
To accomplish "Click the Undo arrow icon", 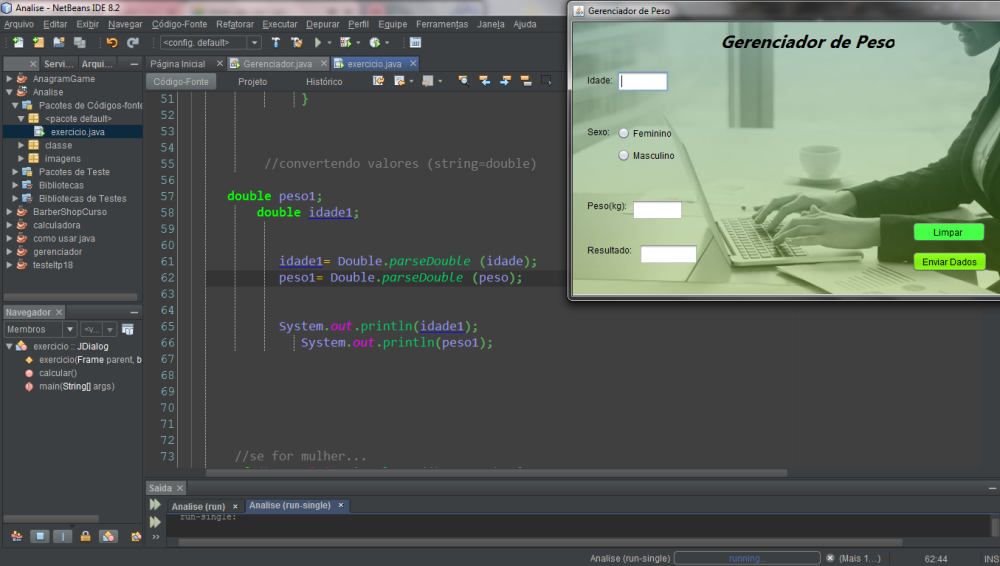I will click(x=112, y=43).
